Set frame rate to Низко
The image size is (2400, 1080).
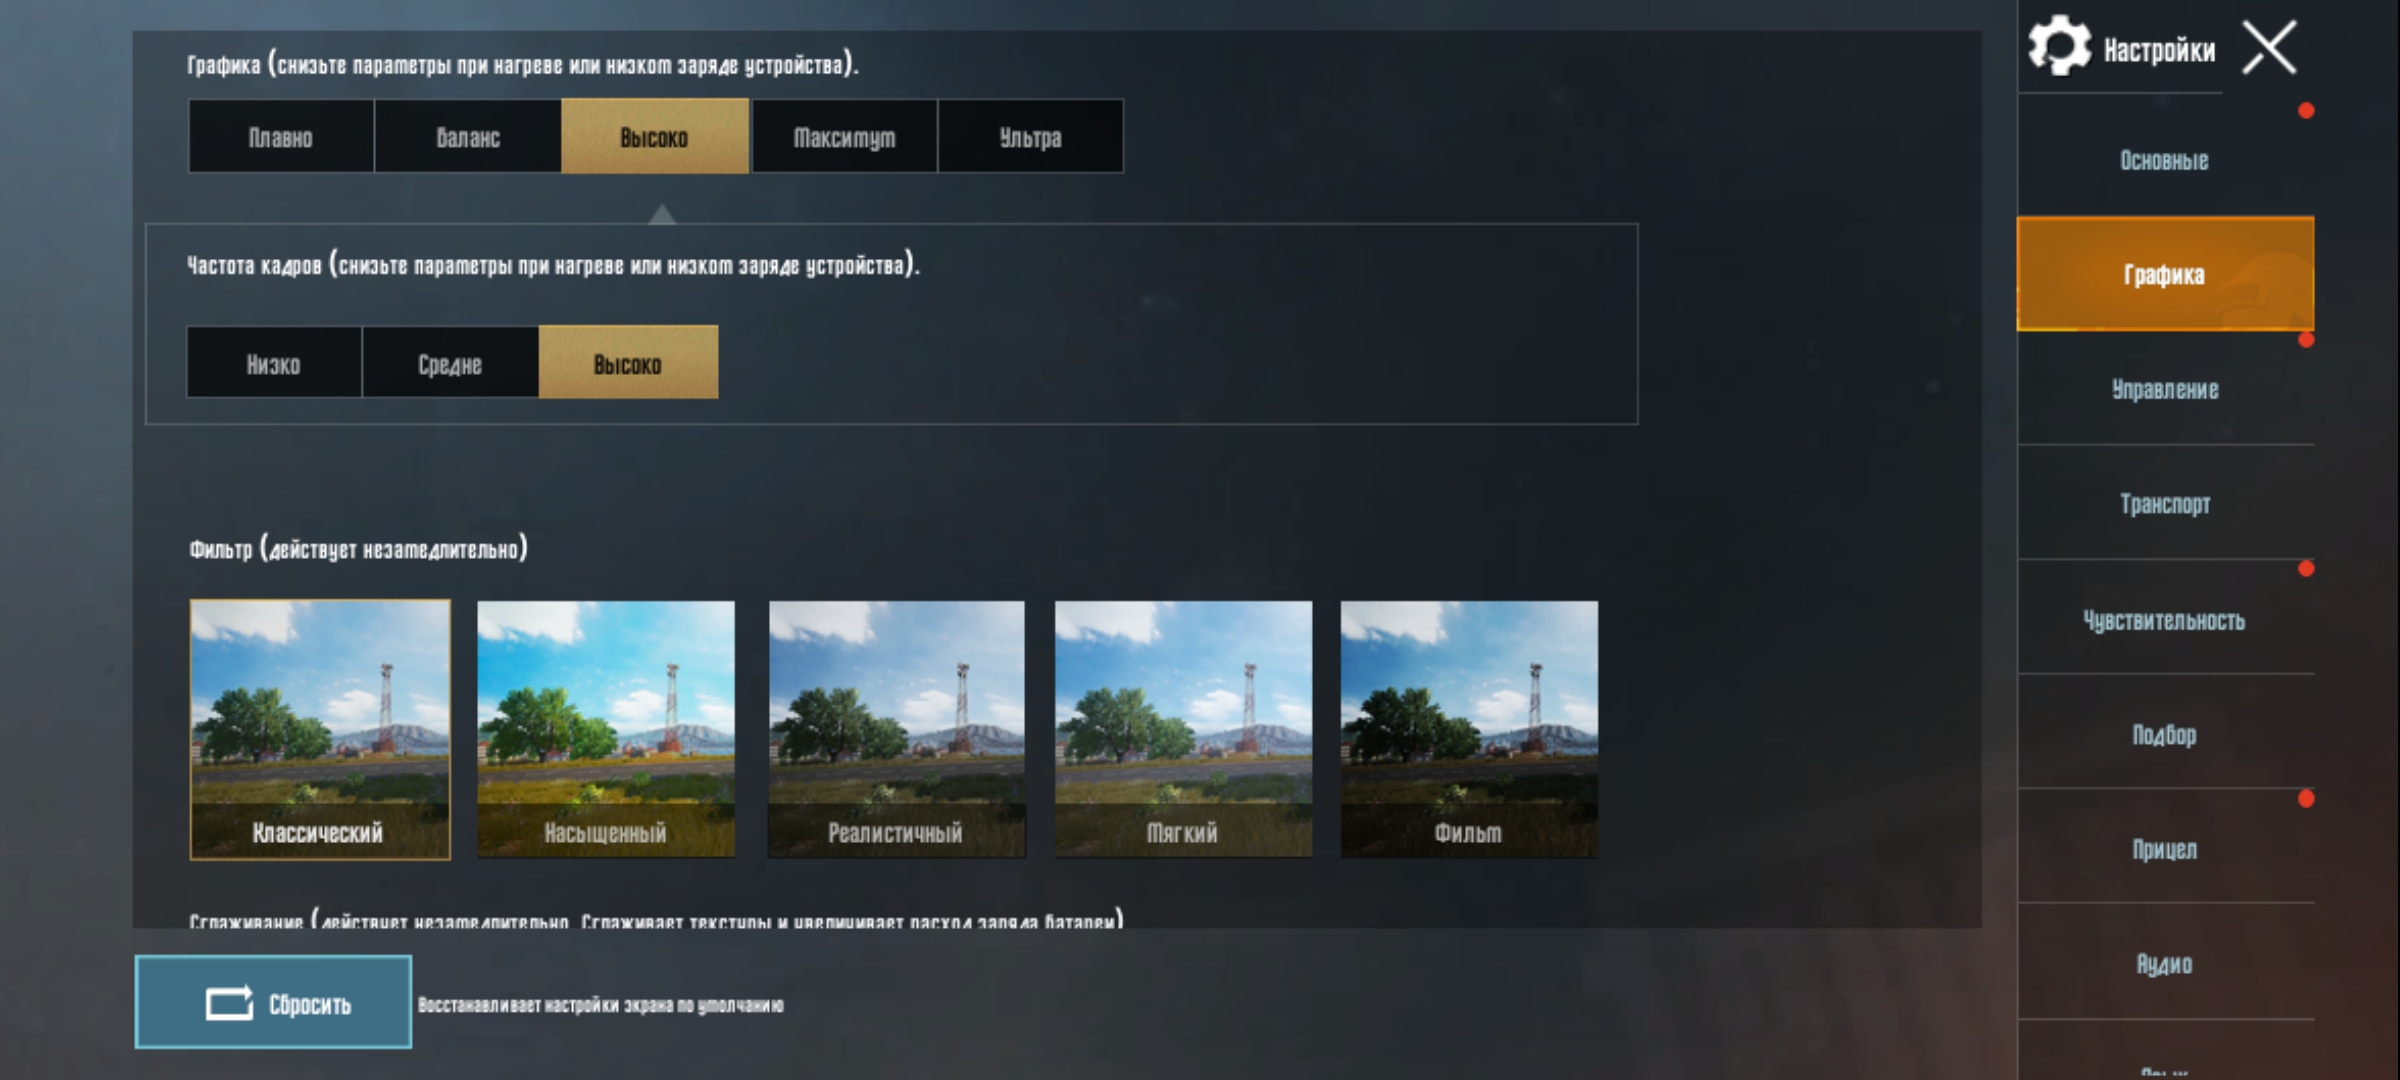tap(274, 362)
